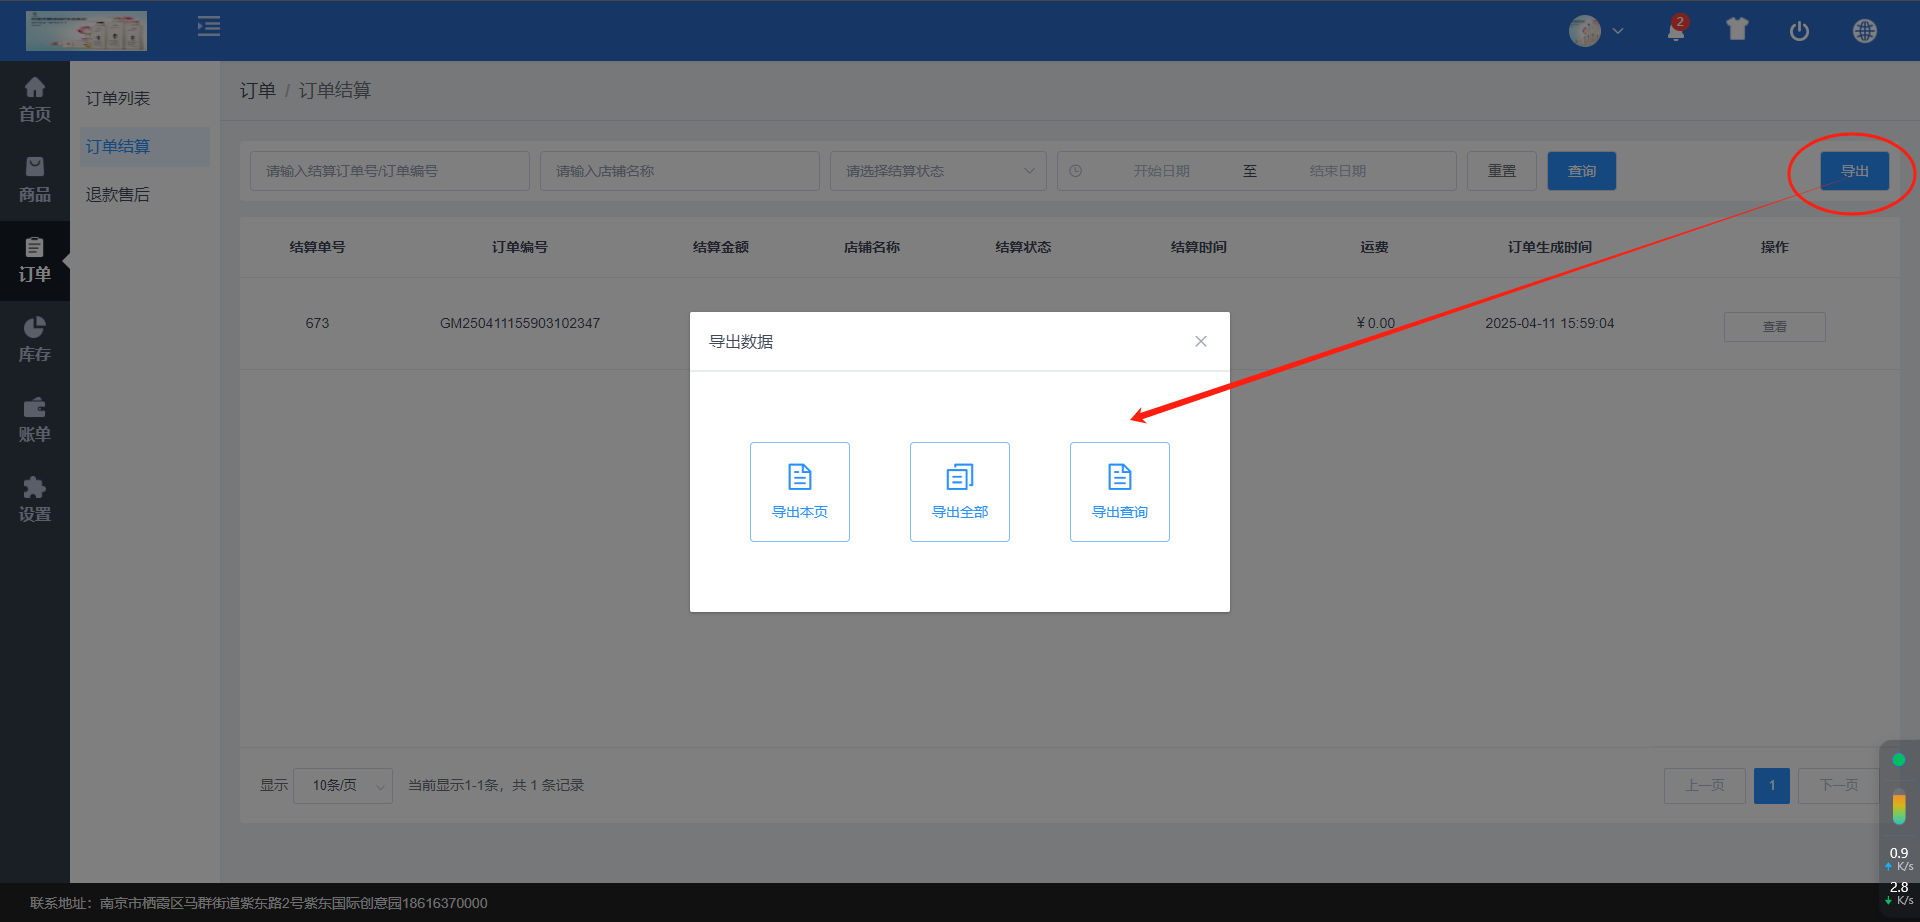Expand the user avatar dropdown
The image size is (1920, 922).
click(x=1596, y=31)
